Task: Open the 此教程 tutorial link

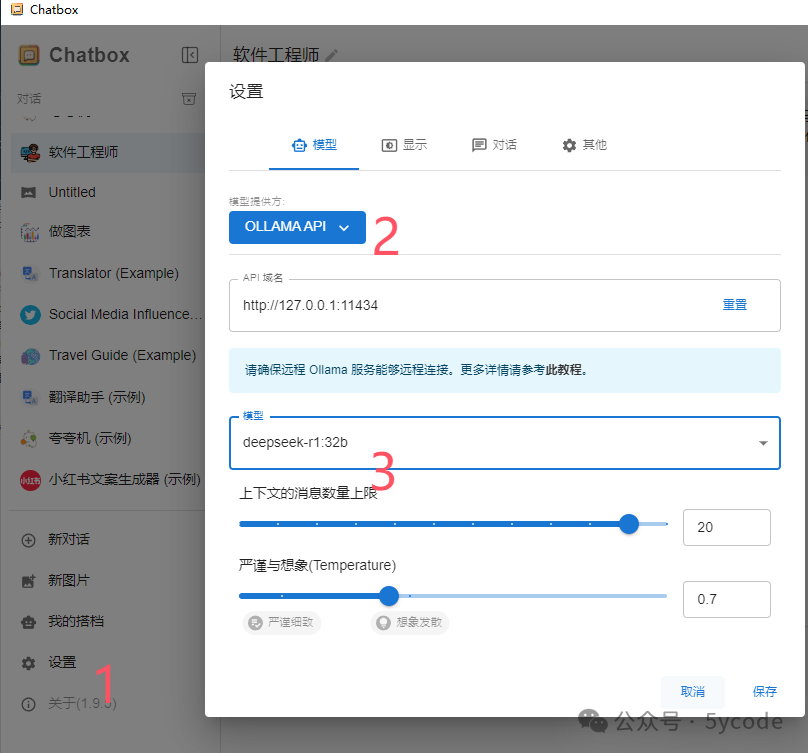Action: (564, 370)
